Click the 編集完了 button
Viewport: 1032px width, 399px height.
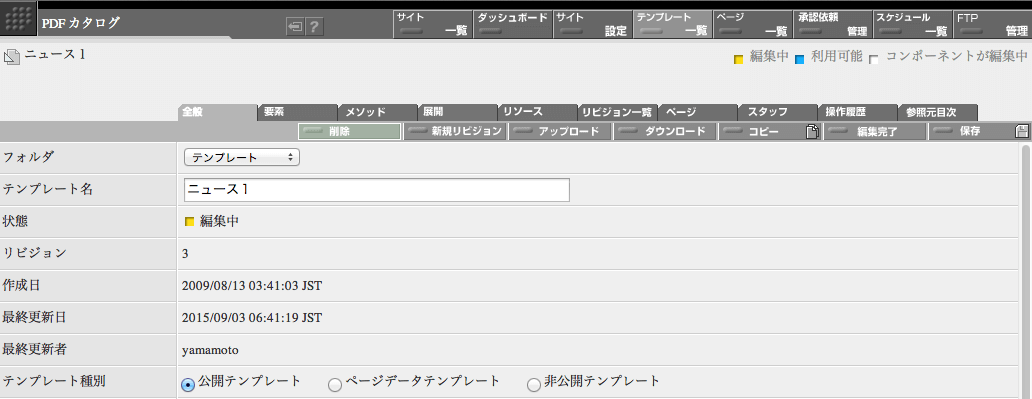tap(875, 132)
